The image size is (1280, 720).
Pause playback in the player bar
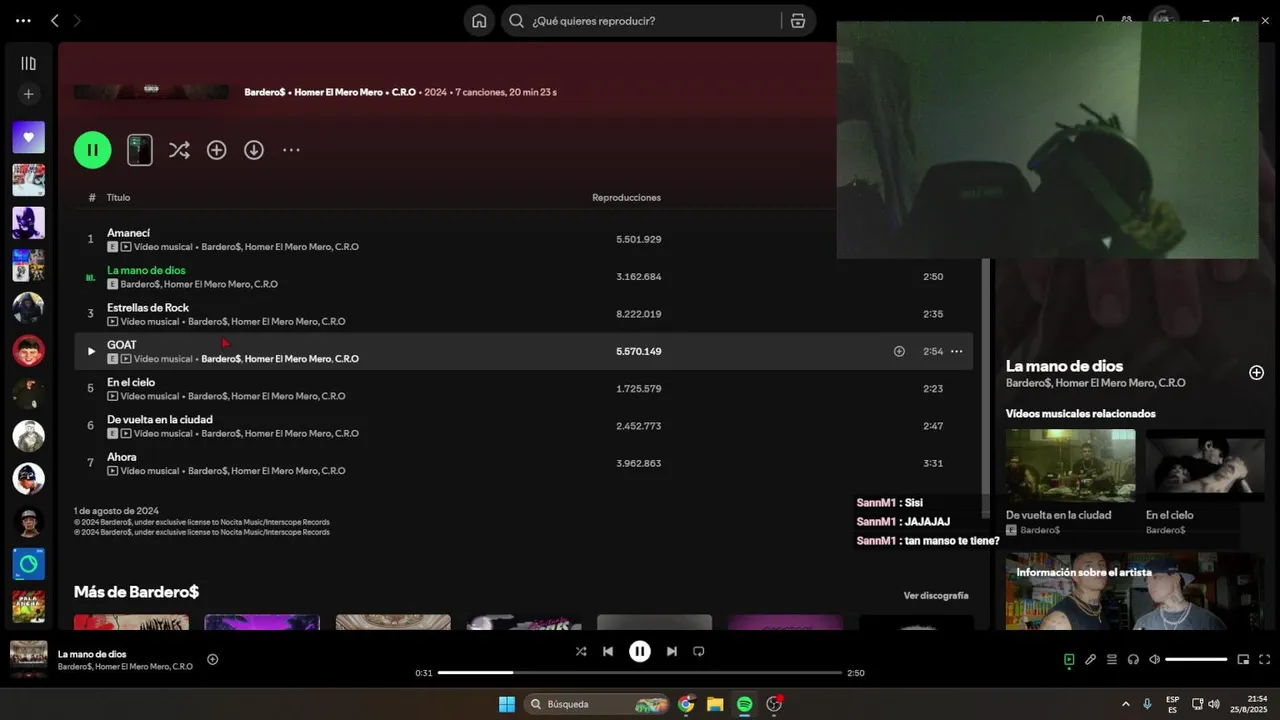[x=640, y=651]
